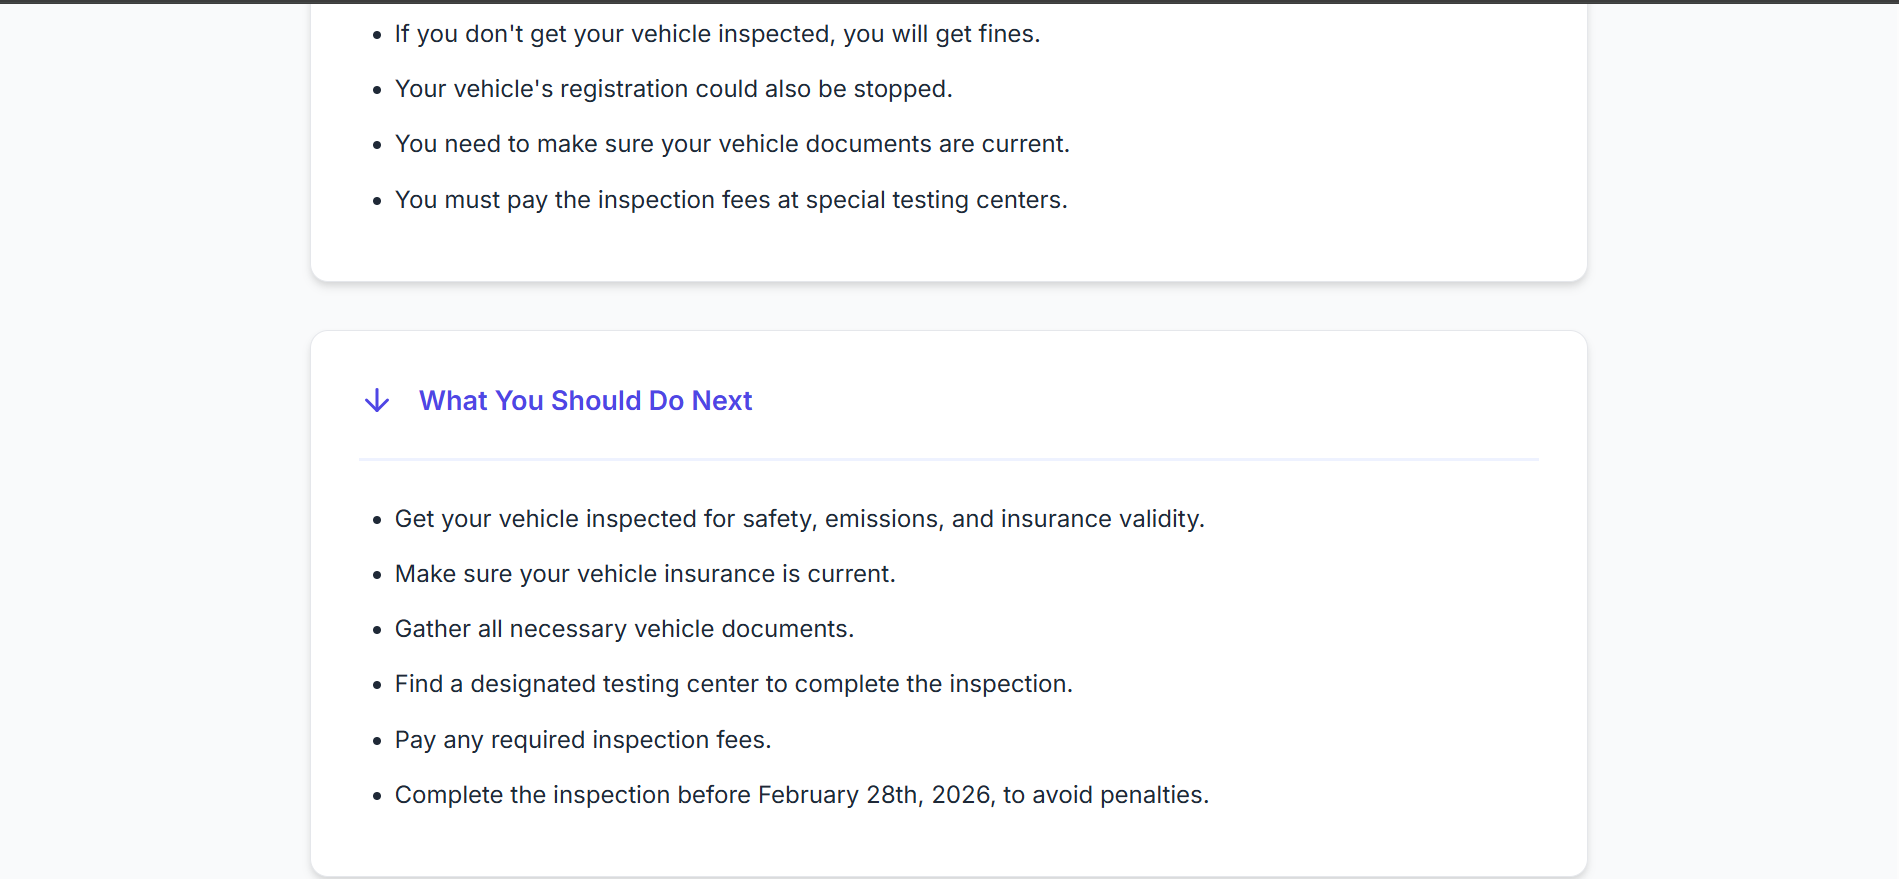Click the bullet dot before "Complete the inspection"
Viewport: 1899px width, 879px height.
377,796
